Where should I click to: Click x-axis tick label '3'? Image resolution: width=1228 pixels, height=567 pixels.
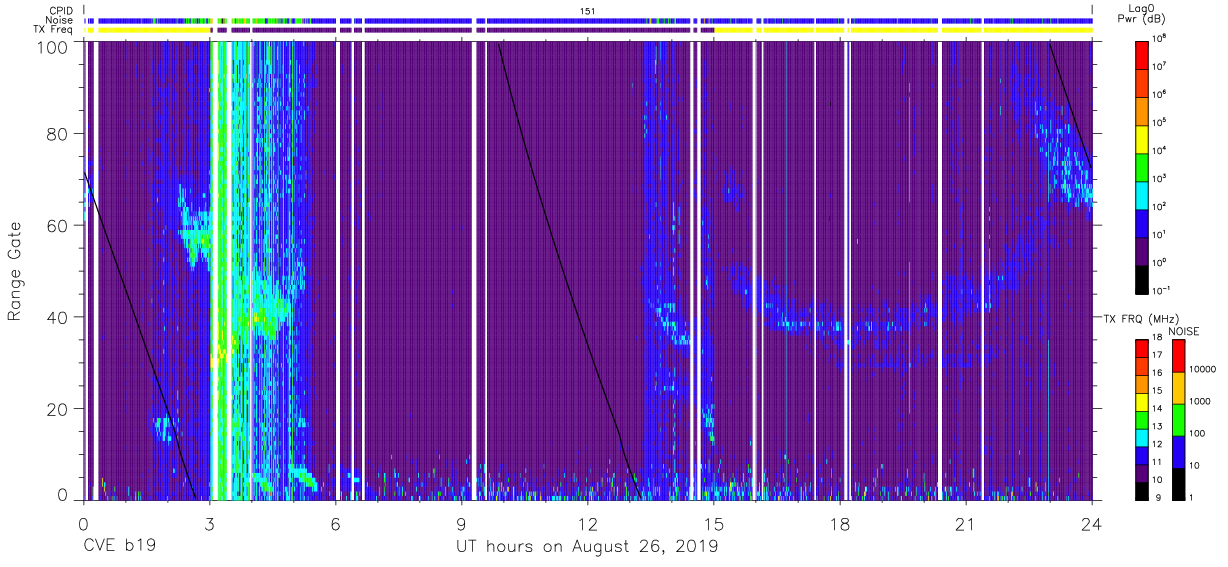point(209,523)
